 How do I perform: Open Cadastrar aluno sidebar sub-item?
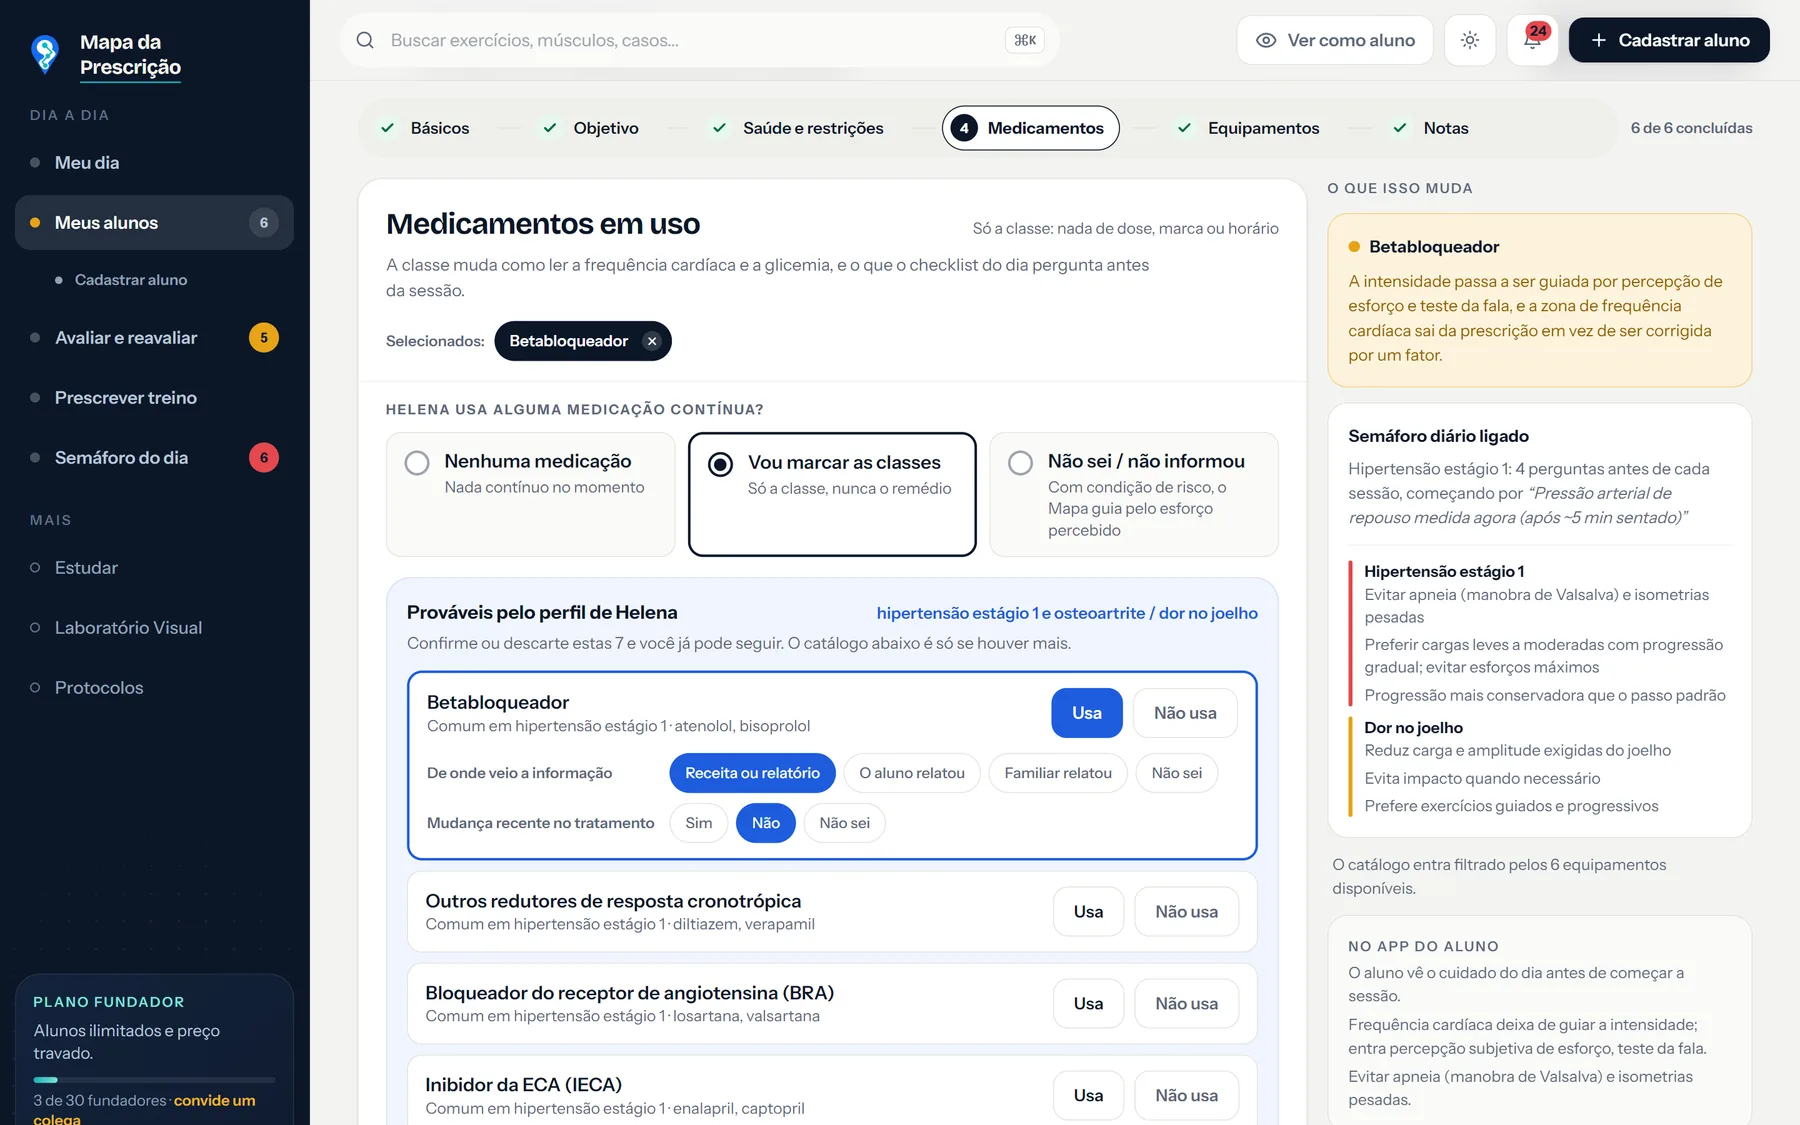point(131,280)
